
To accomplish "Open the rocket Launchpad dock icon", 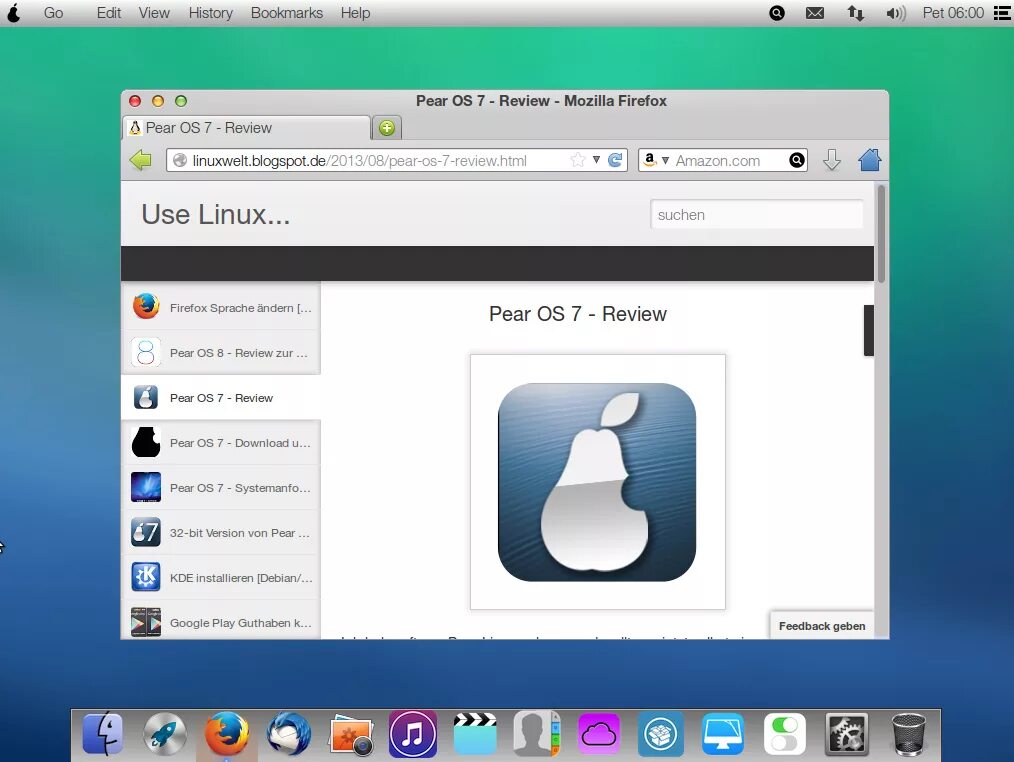I will 164,734.
